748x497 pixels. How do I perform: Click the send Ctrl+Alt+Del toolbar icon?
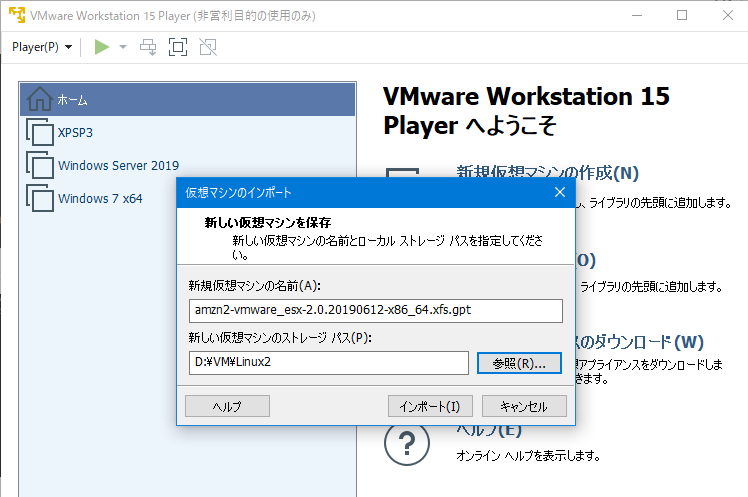pos(148,47)
